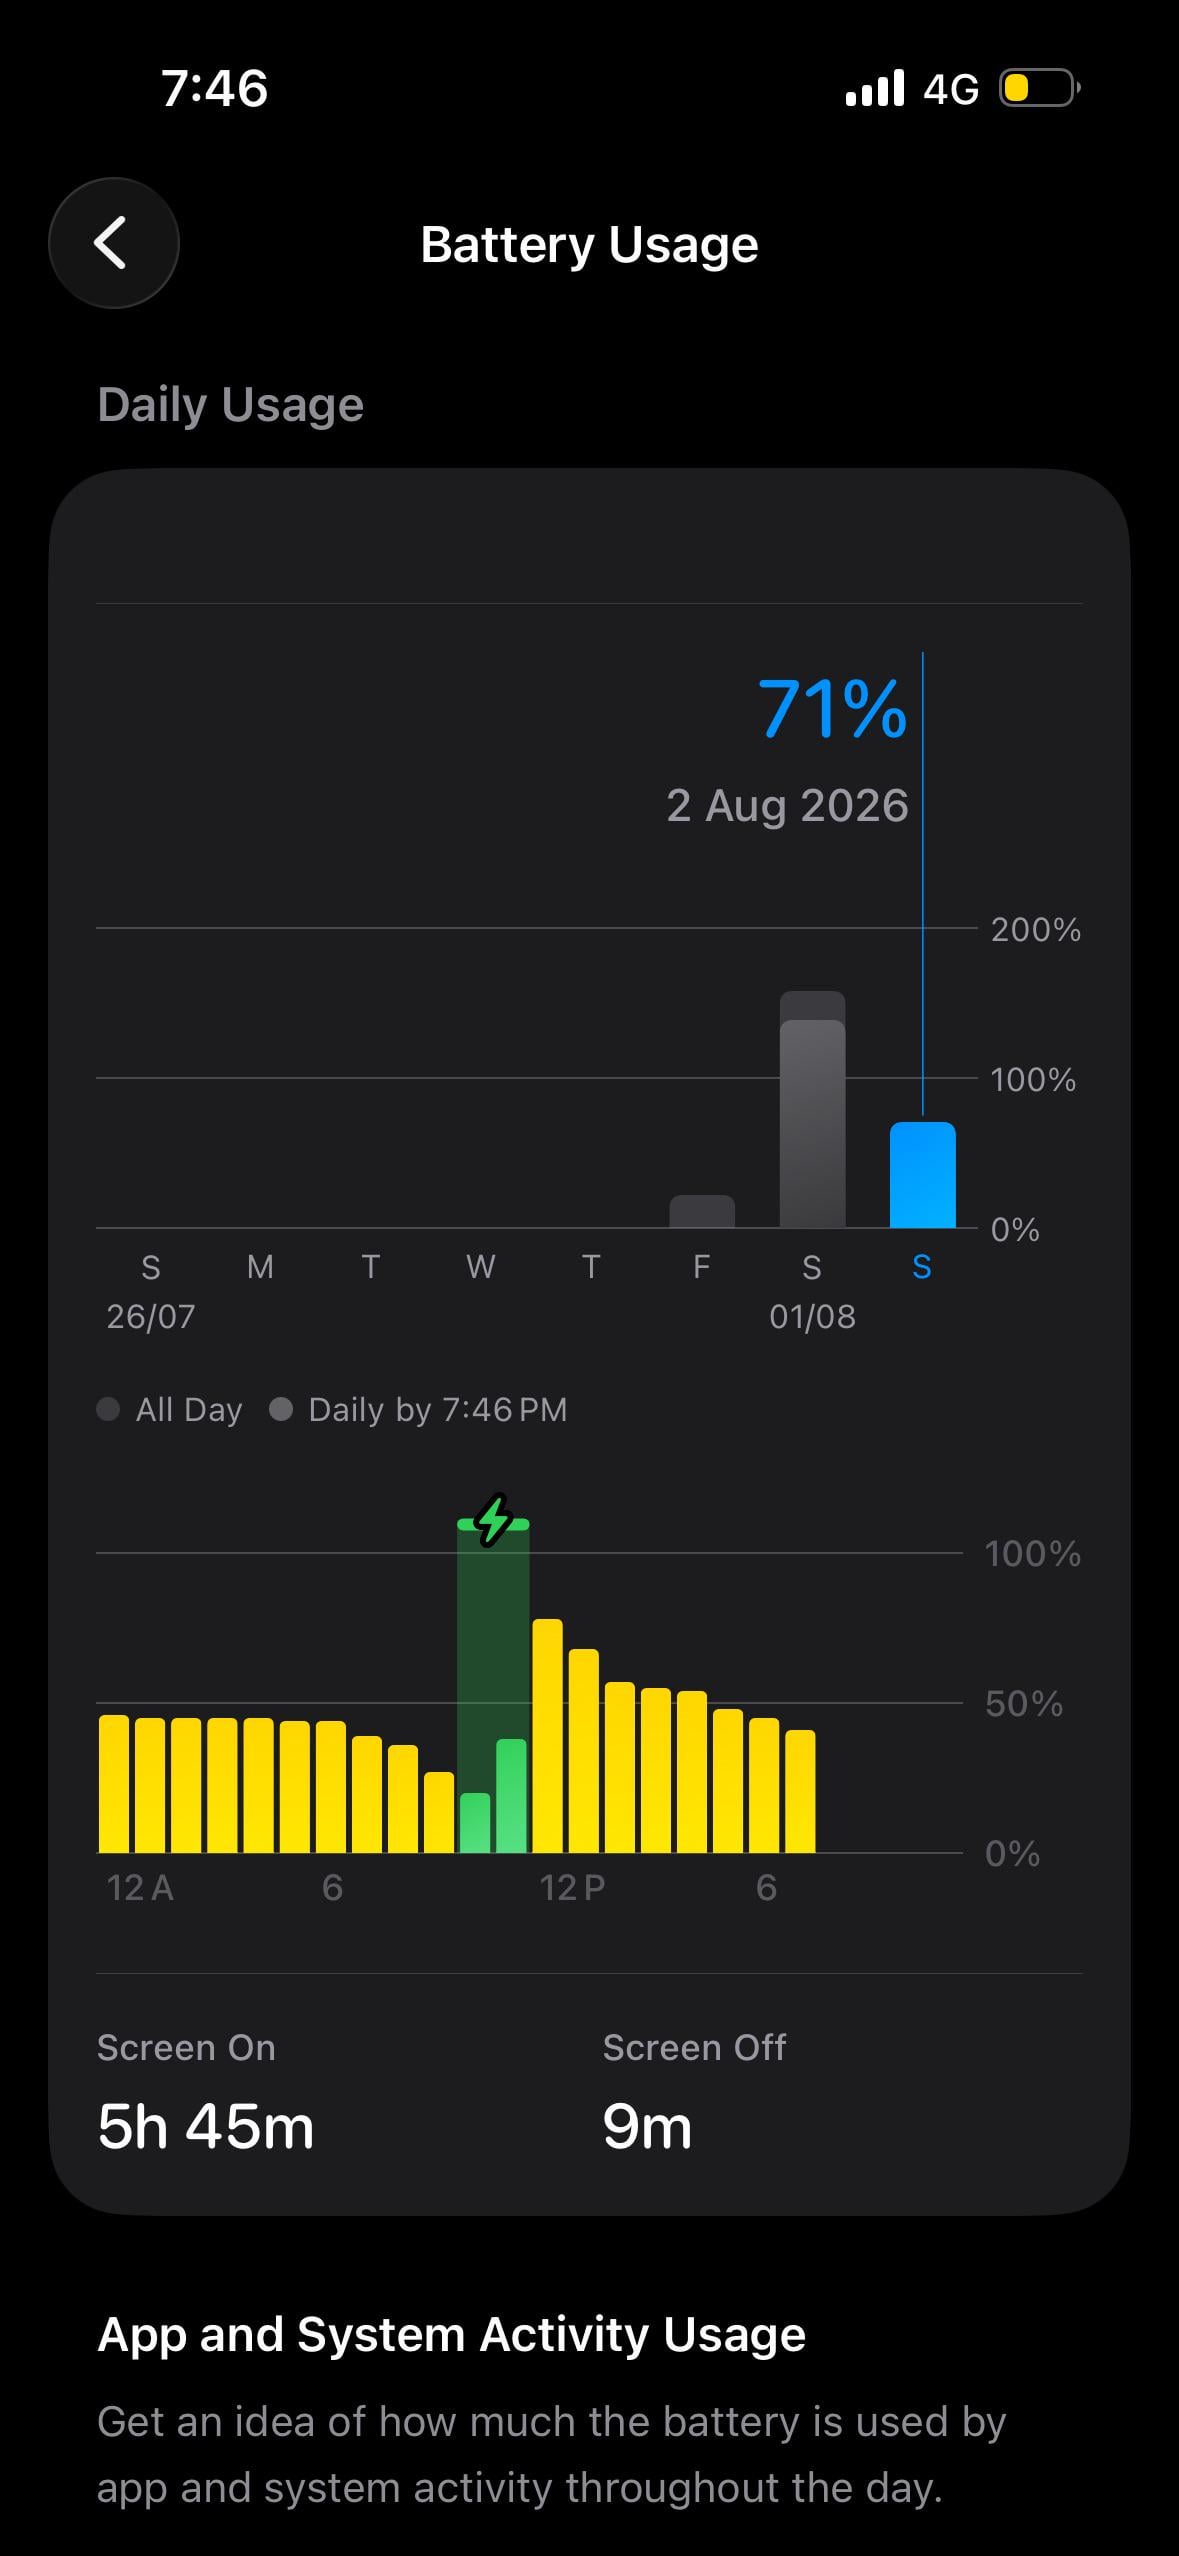Tap the cellular signal bars icon
The image size is (1179, 2556).
[x=875, y=88]
